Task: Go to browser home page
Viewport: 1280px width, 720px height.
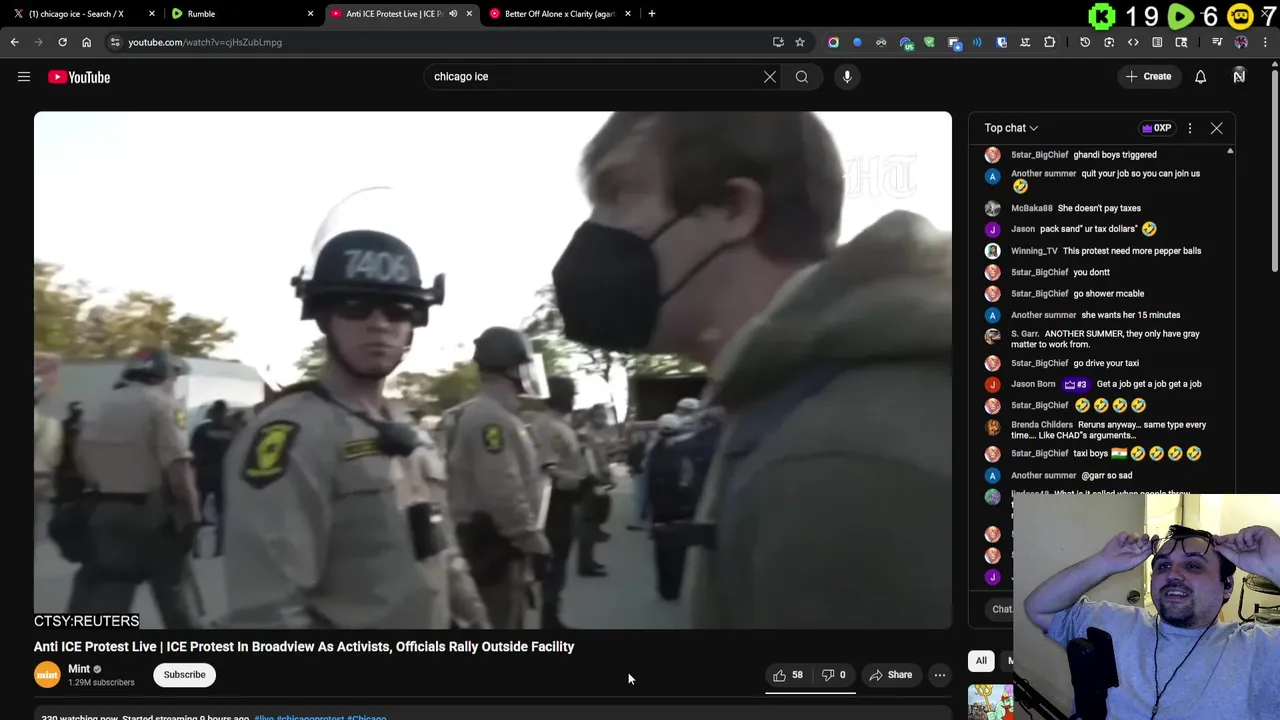Action: 86,42
